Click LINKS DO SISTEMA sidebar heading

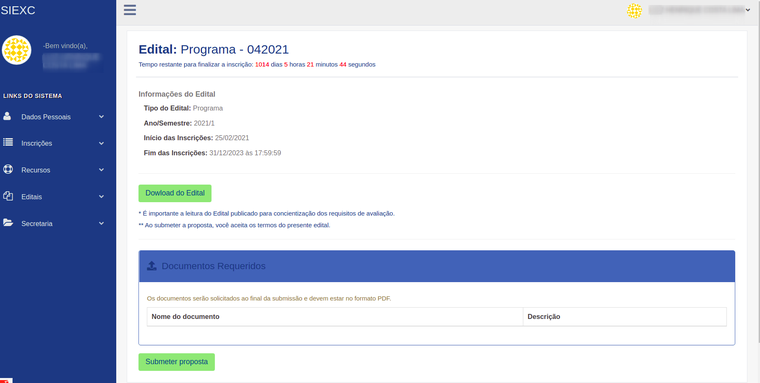(32, 96)
